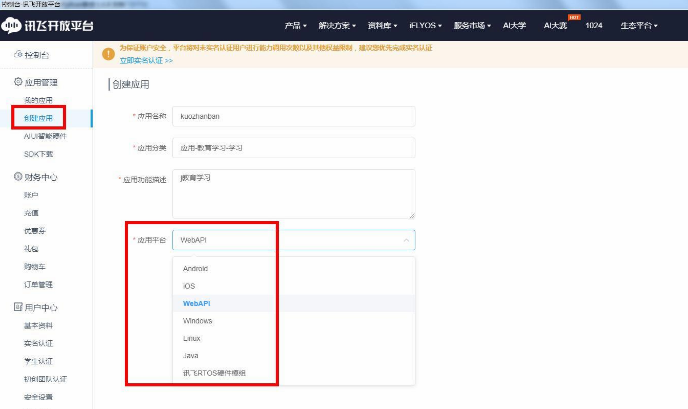Image resolution: width=688 pixels, height=409 pixels.
Task: Open 我的应用 in the sidebar
Action: [38, 100]
